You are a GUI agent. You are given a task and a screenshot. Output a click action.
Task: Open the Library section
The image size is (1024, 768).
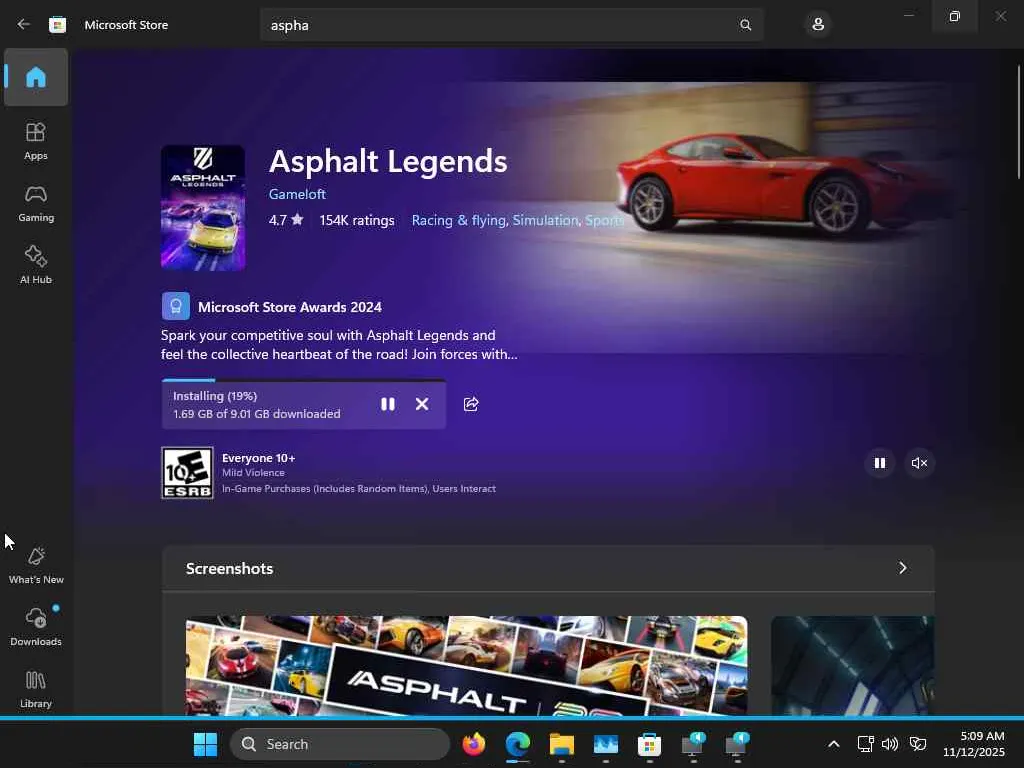(36, 689)
